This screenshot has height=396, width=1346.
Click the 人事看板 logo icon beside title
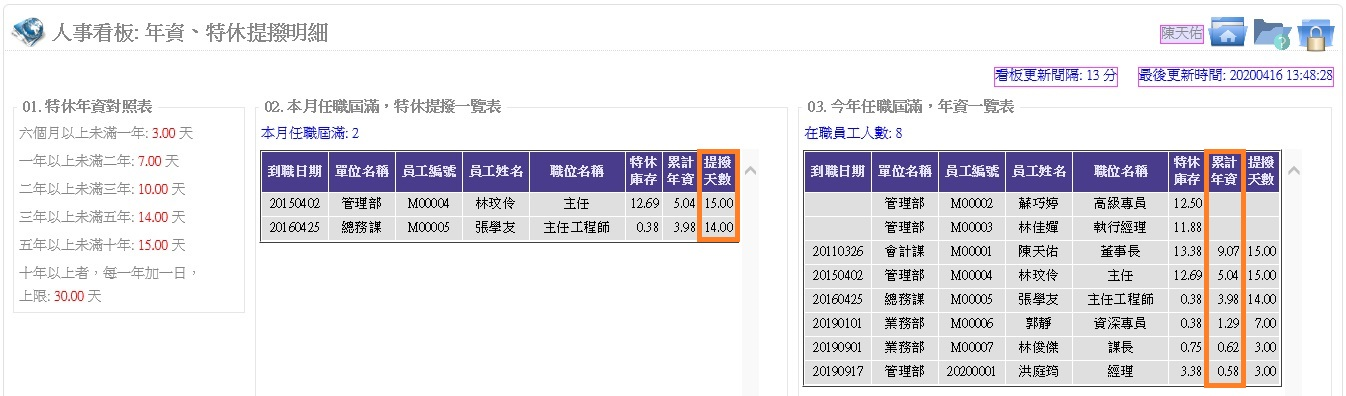[28, 31]
